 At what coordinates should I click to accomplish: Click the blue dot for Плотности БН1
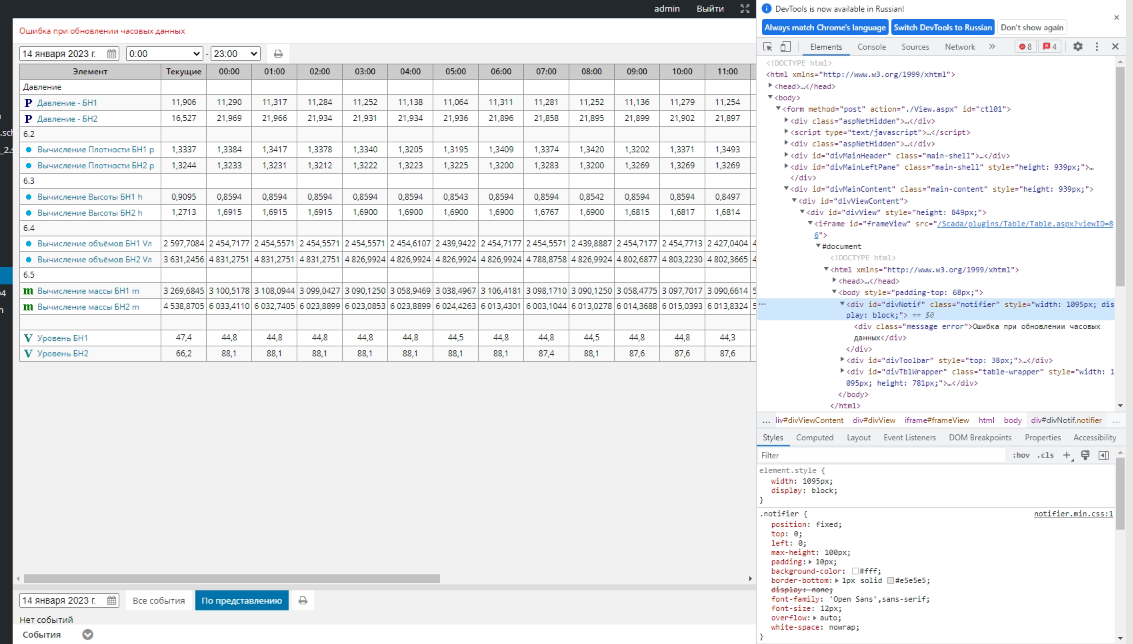point(29,150)
